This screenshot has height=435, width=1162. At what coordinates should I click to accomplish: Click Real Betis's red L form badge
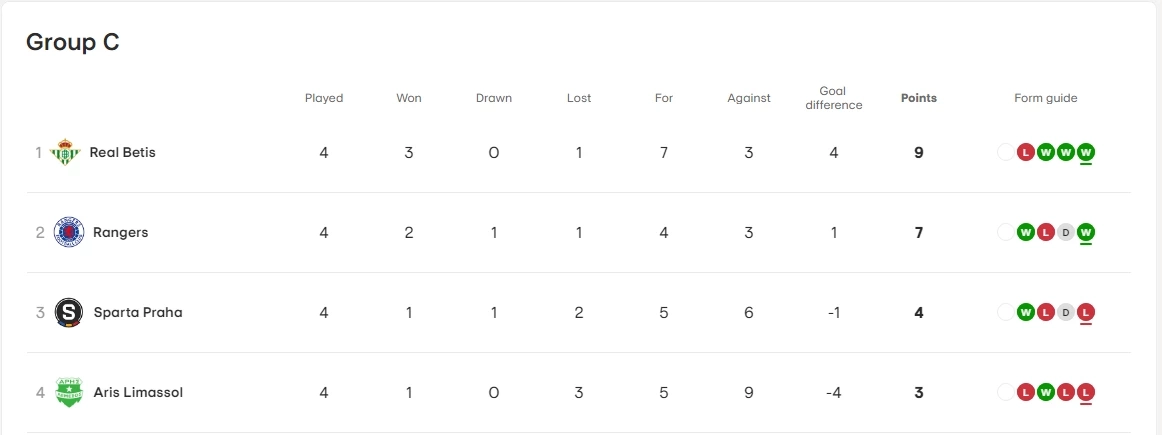point(1025,153)
